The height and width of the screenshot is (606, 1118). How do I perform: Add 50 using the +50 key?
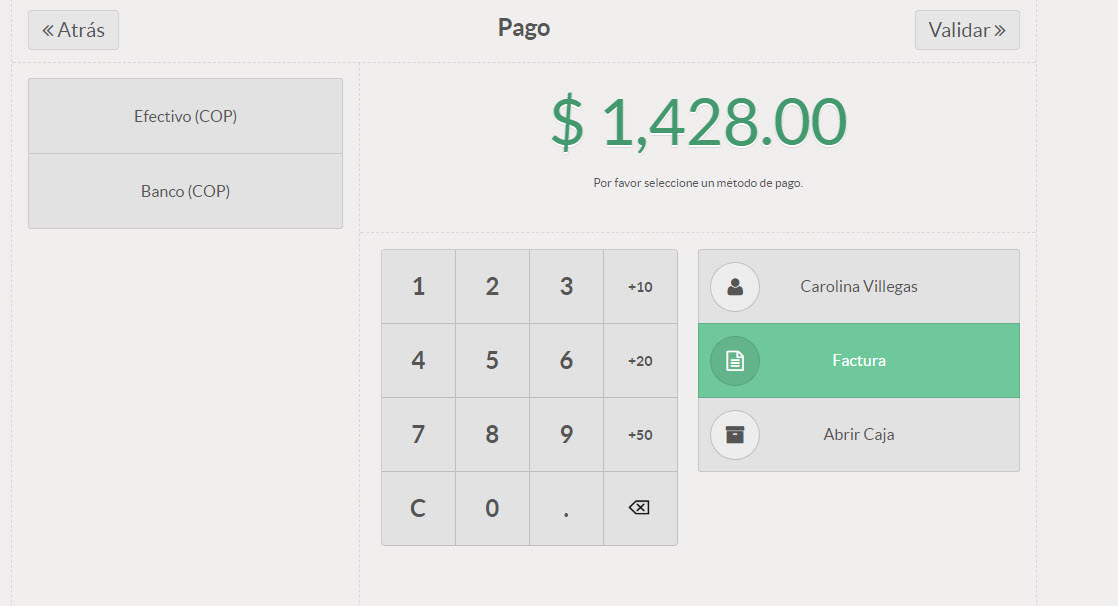point(640,435)
